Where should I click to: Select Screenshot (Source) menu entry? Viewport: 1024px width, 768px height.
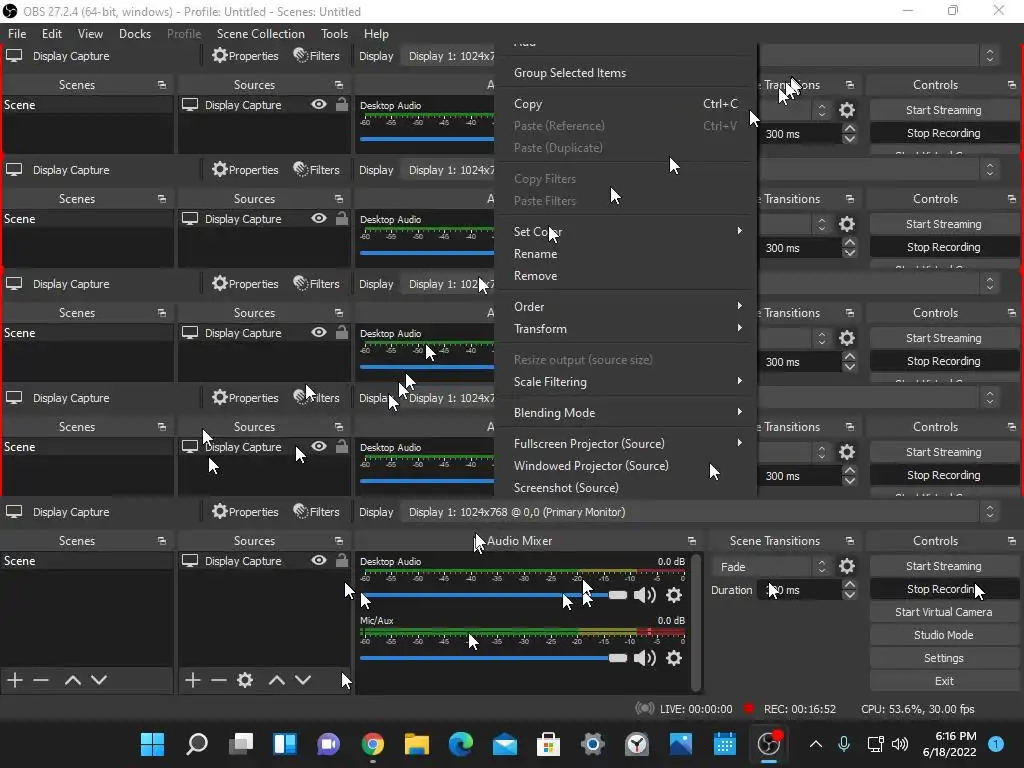coord(626,487)
